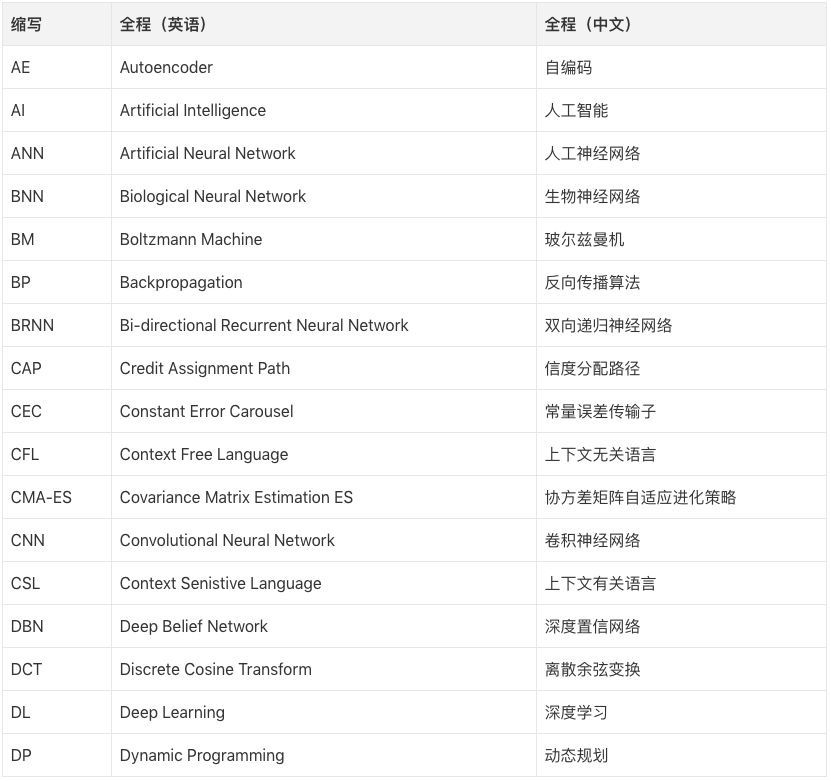Select the 动态规划 cell

[681, 755]
